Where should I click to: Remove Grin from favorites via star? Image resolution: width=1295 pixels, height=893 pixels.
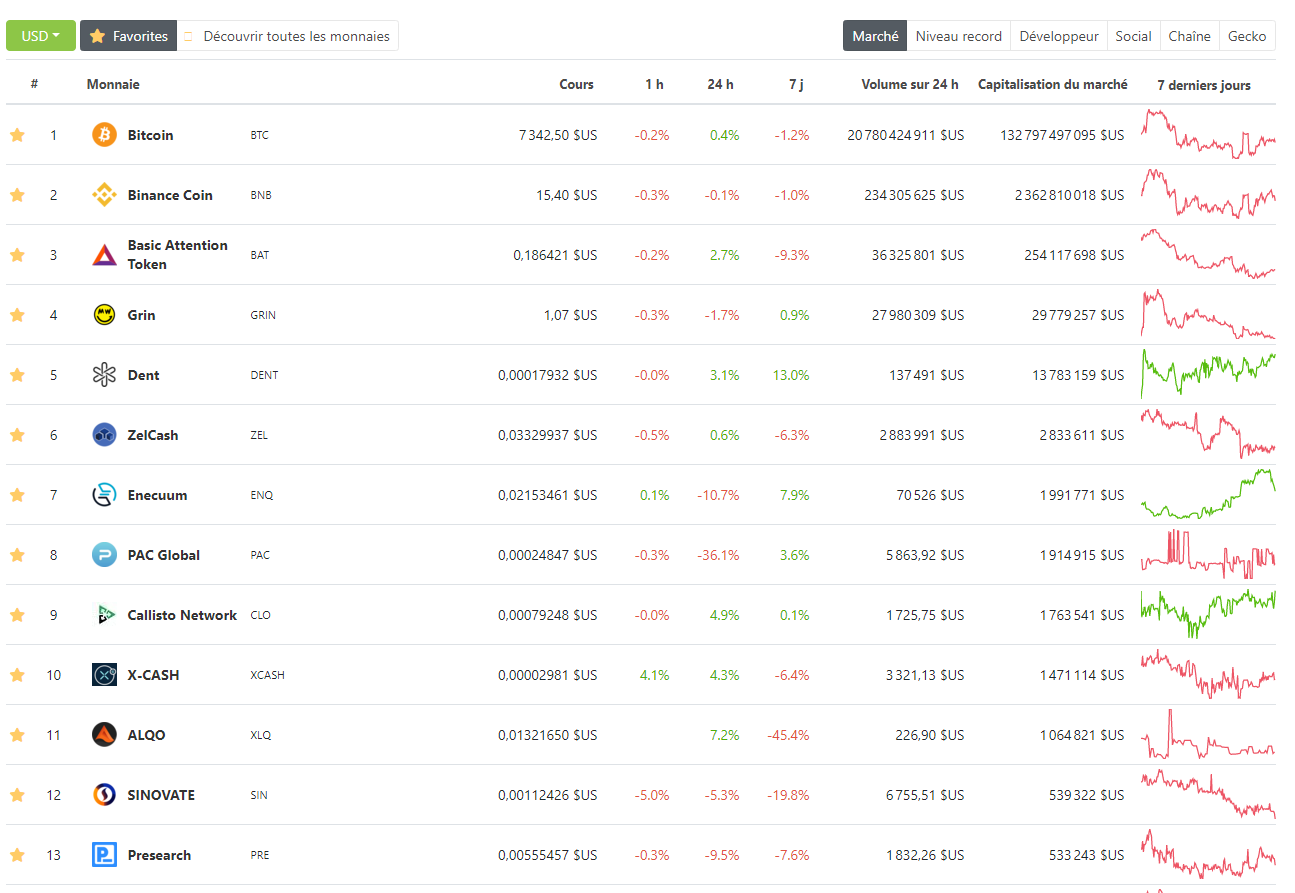pos(17,315)
